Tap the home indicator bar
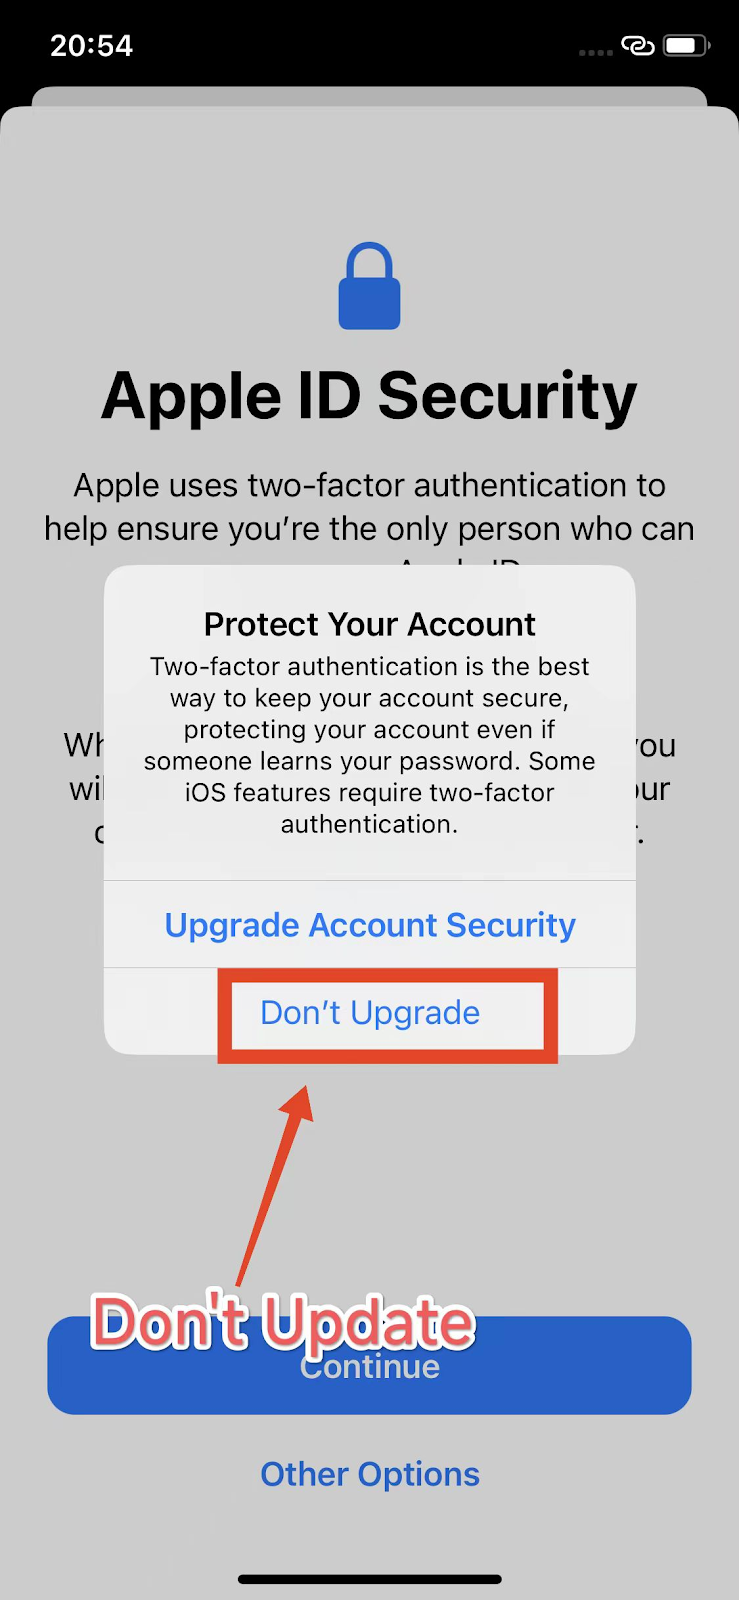The width and height of the screenshot is (739, 1600). click(369, 1579)
